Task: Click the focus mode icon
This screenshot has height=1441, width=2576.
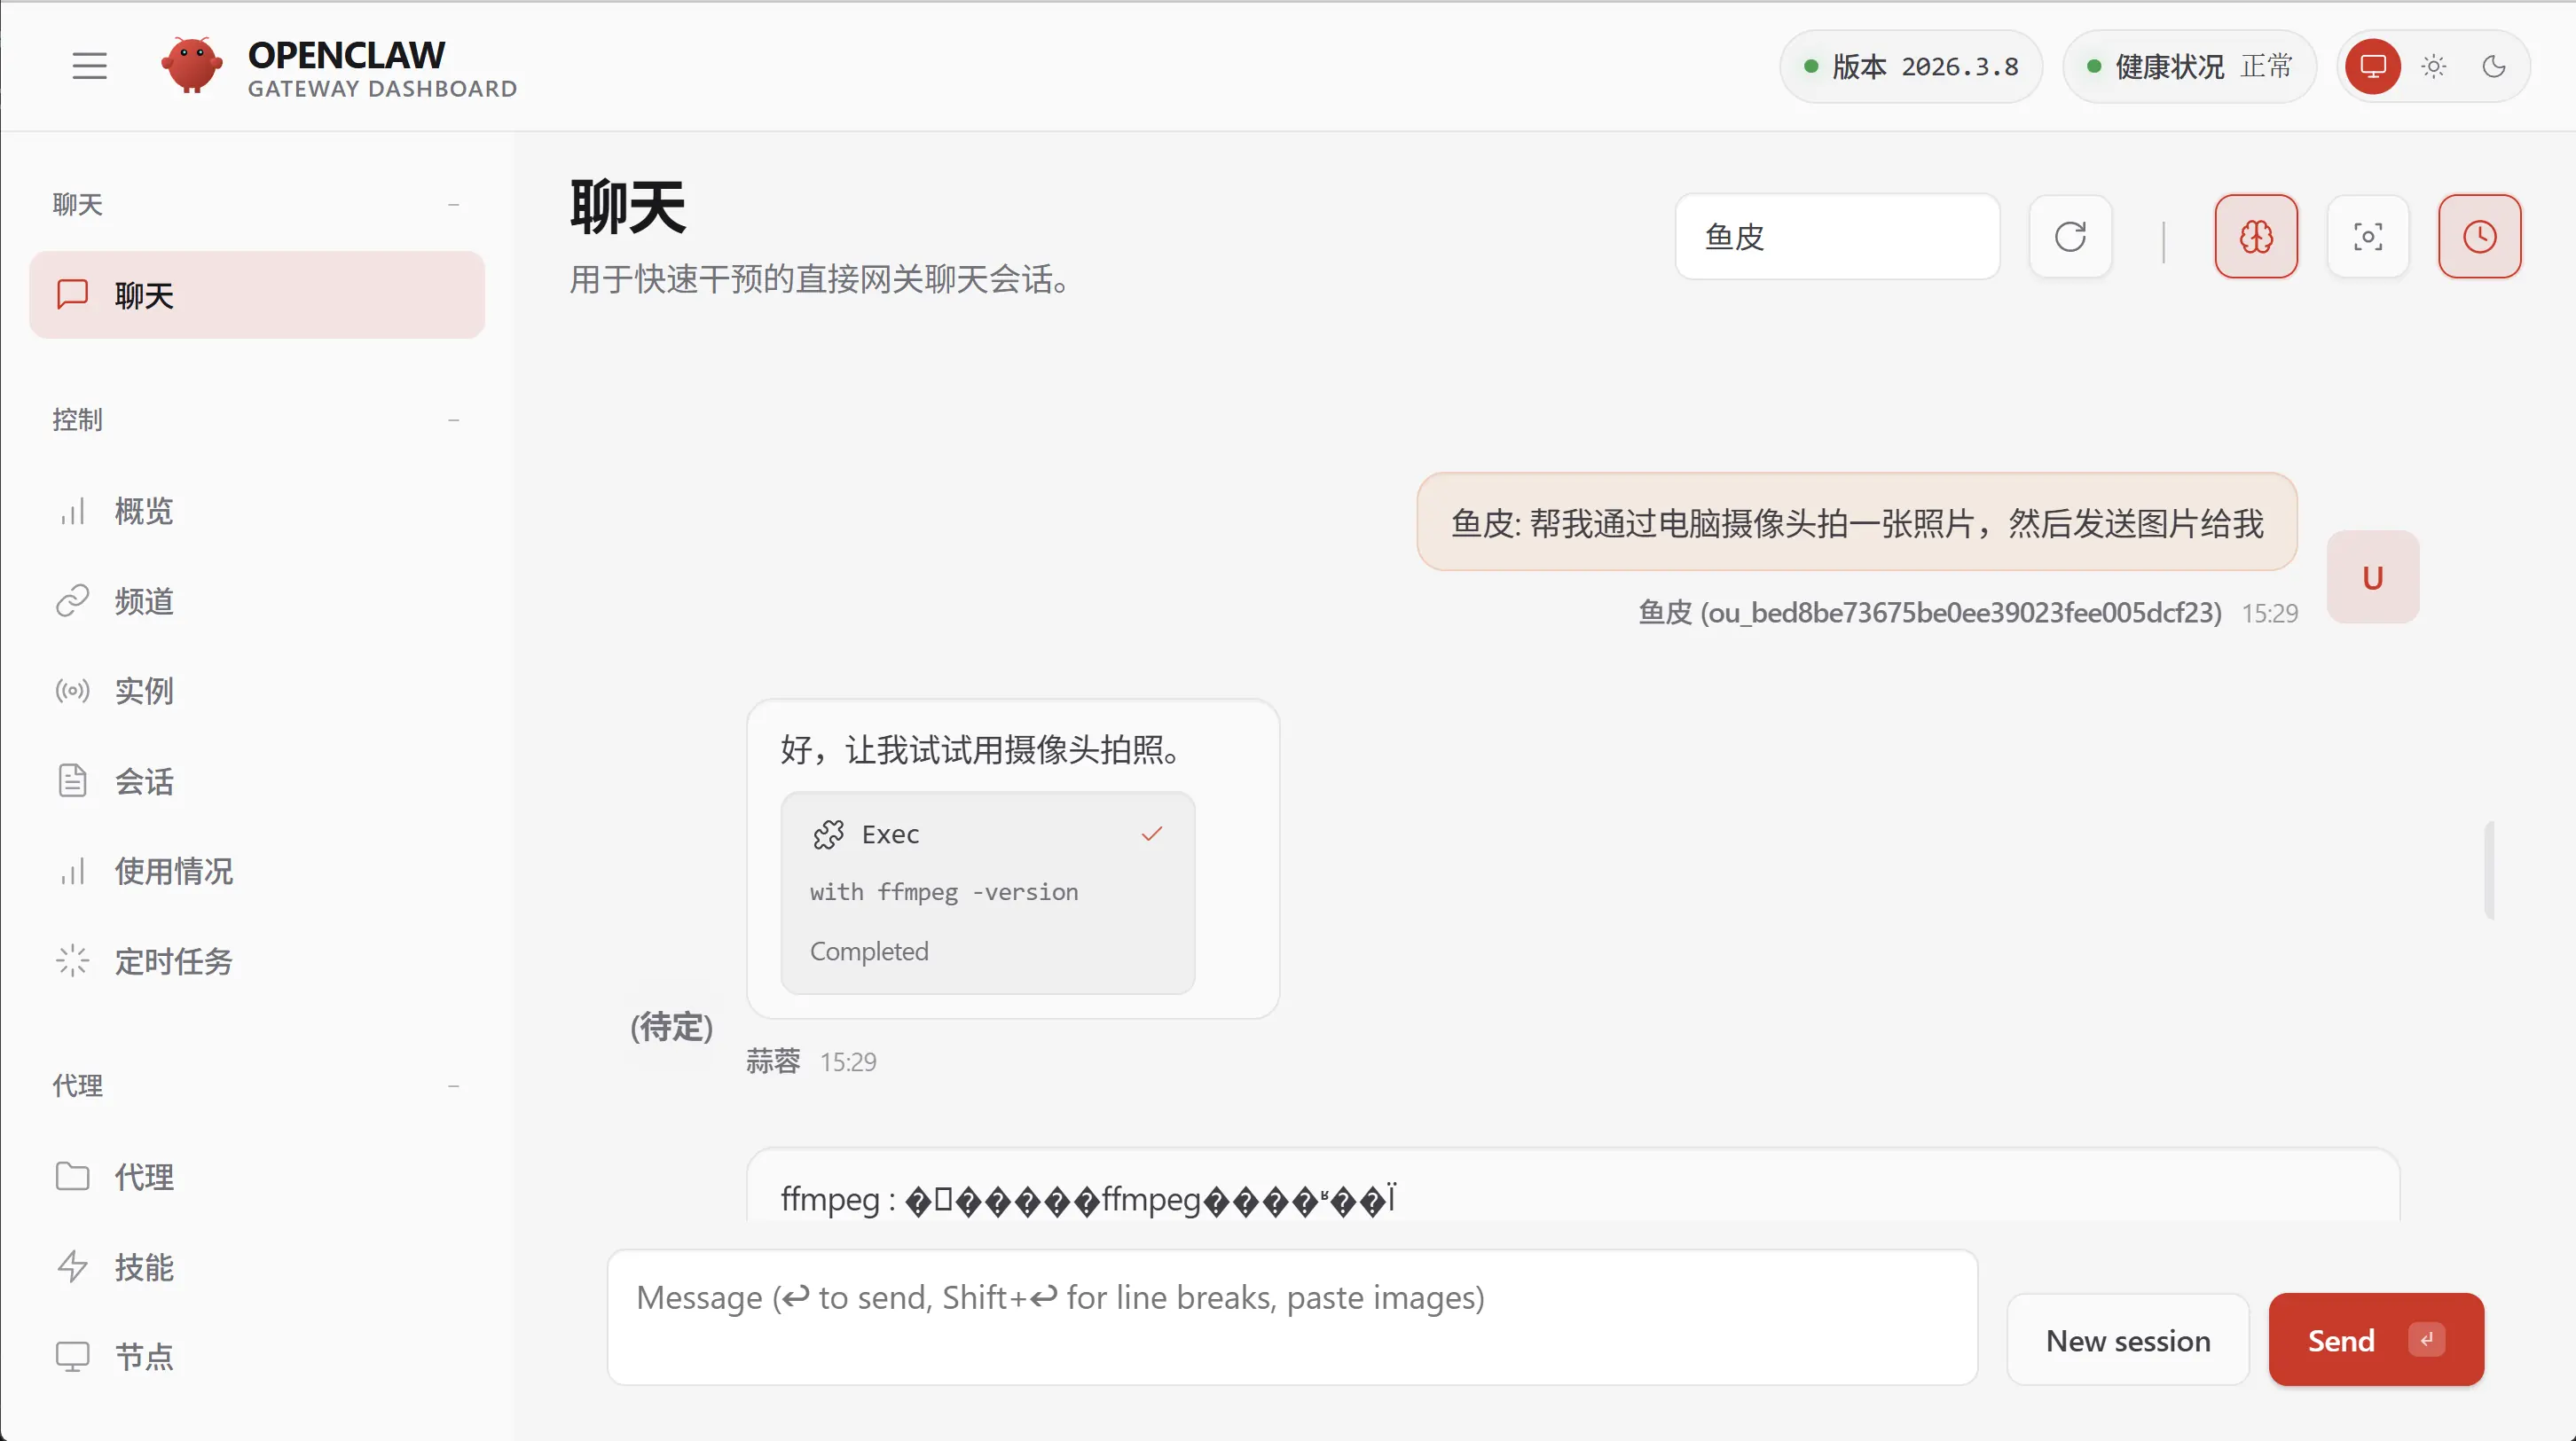Action: tap(2367, 237)
